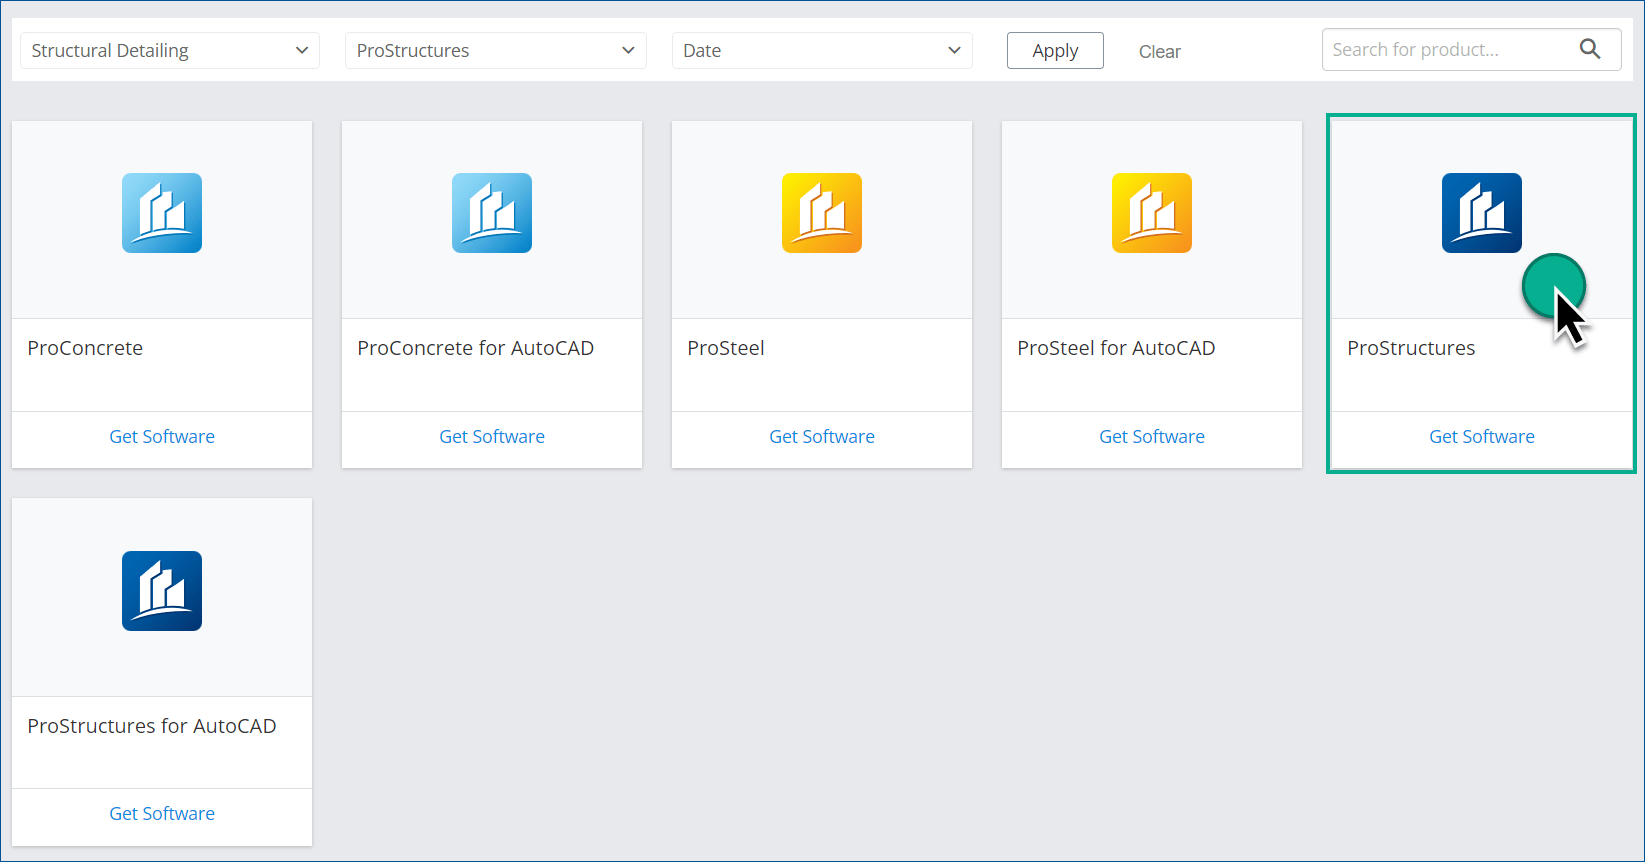The width and height of the screenshot is (1645, 862).
Task: Click the dark blue ProStructures icon
Action: 1482,213
